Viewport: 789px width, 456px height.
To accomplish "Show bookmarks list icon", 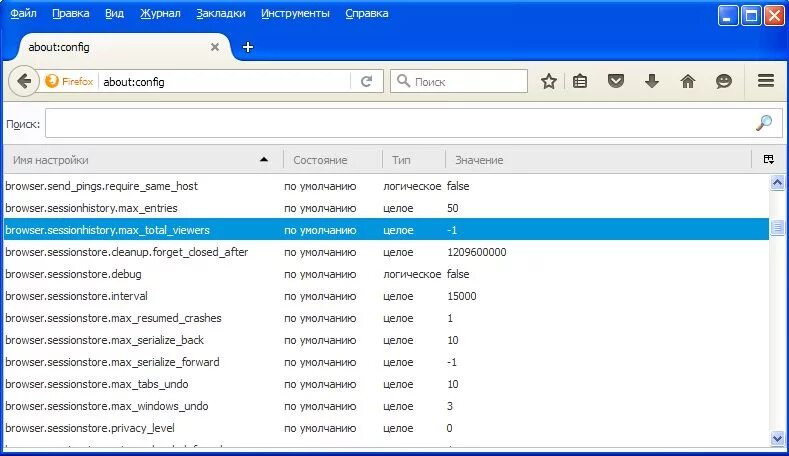I will click(x=580, y=81).
